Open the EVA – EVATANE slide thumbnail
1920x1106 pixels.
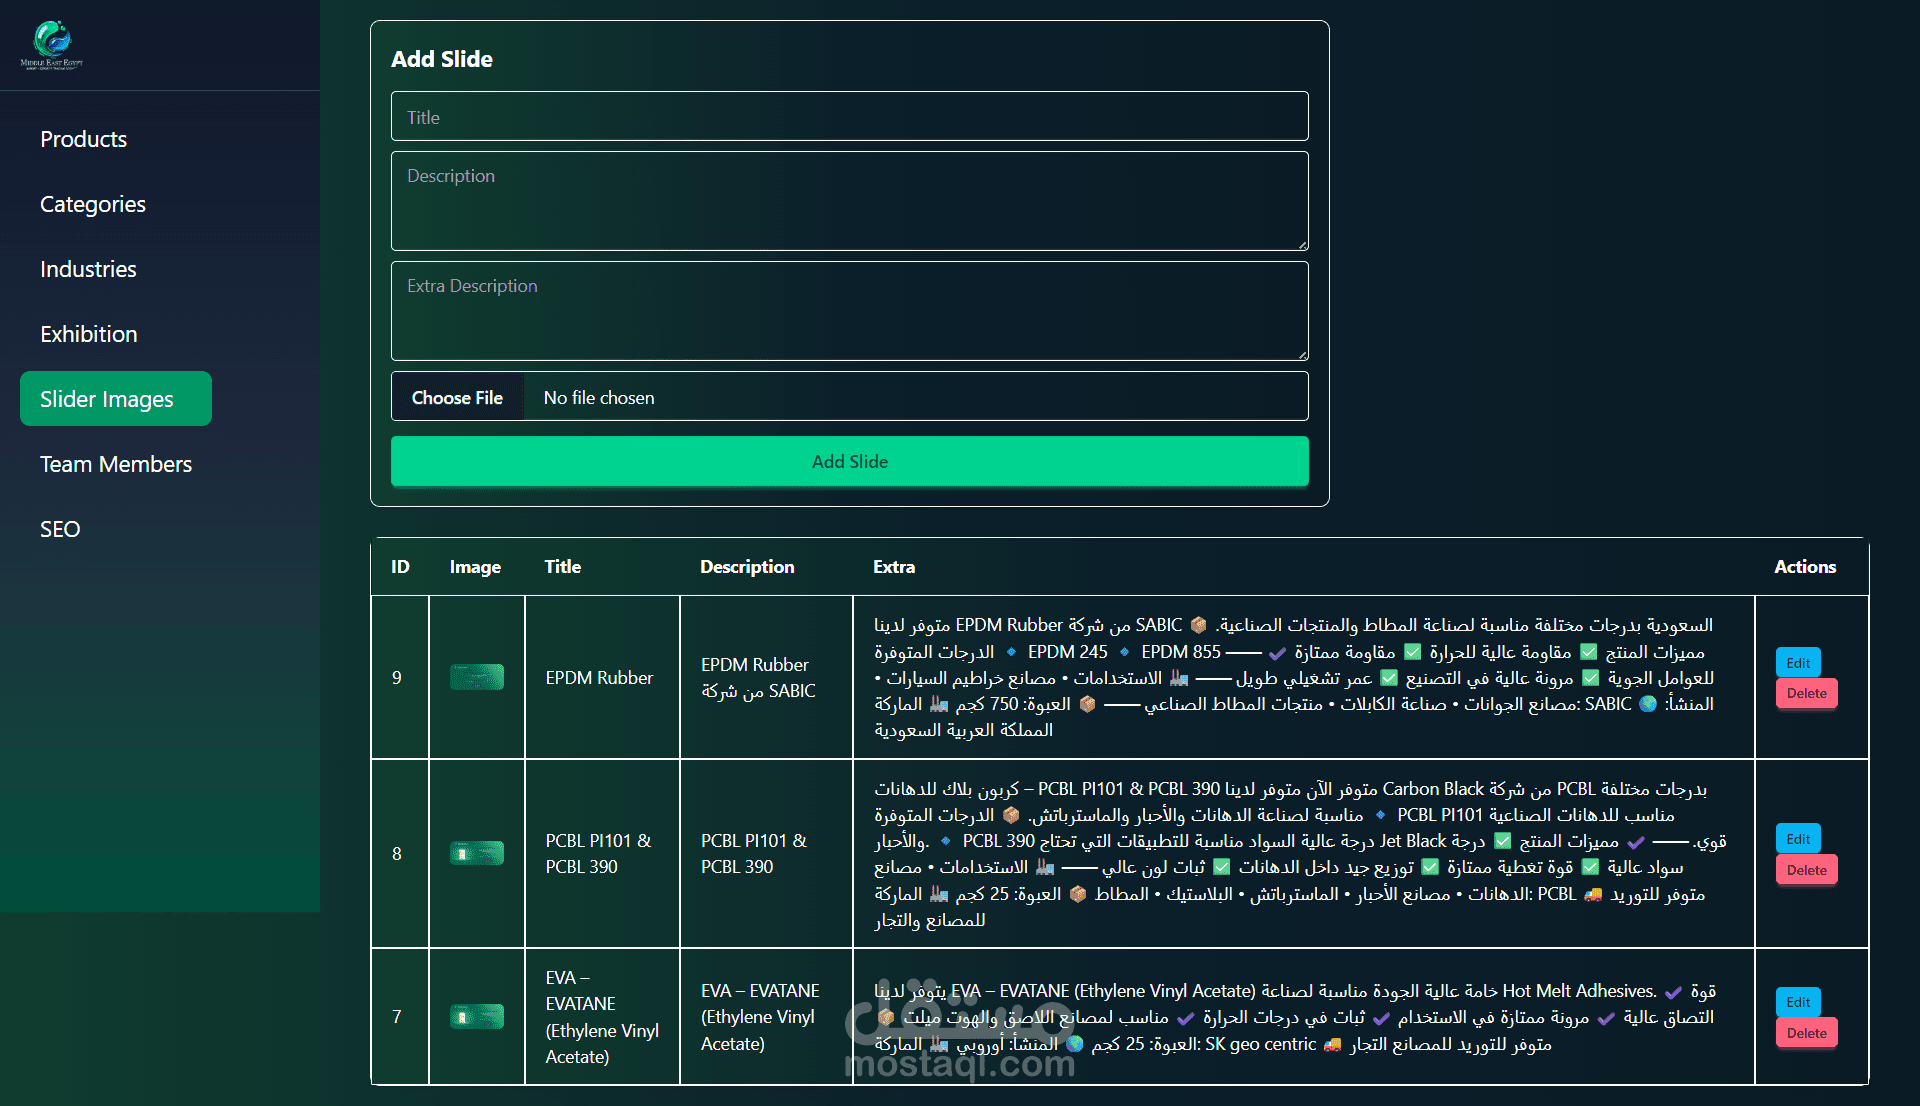click(477, 1017)
